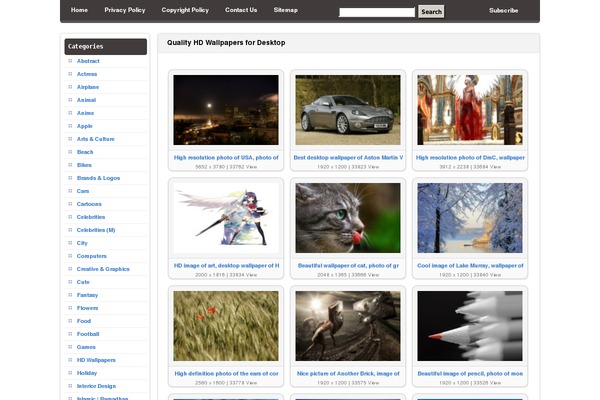Open the winged anime girl thumbnail
The image size is (600, 400).
point(226,218)
